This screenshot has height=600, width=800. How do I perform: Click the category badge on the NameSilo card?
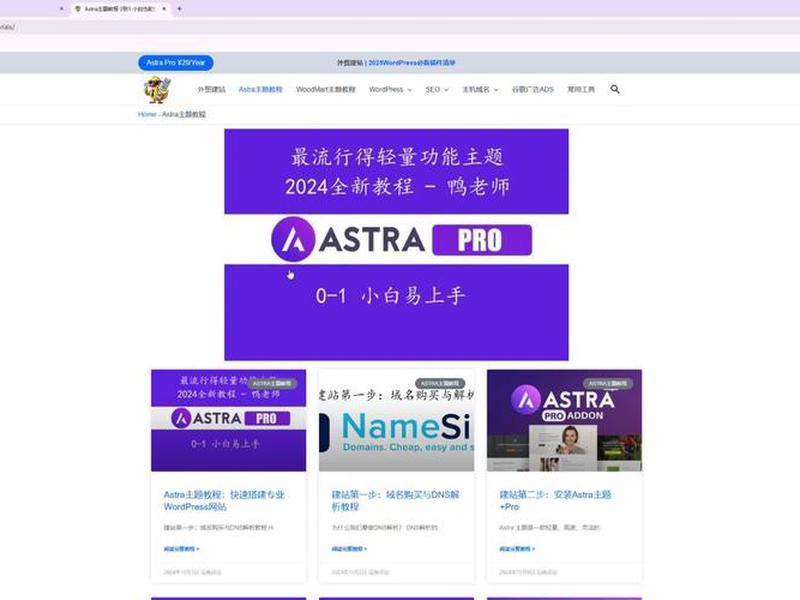(x=440, y=383)
